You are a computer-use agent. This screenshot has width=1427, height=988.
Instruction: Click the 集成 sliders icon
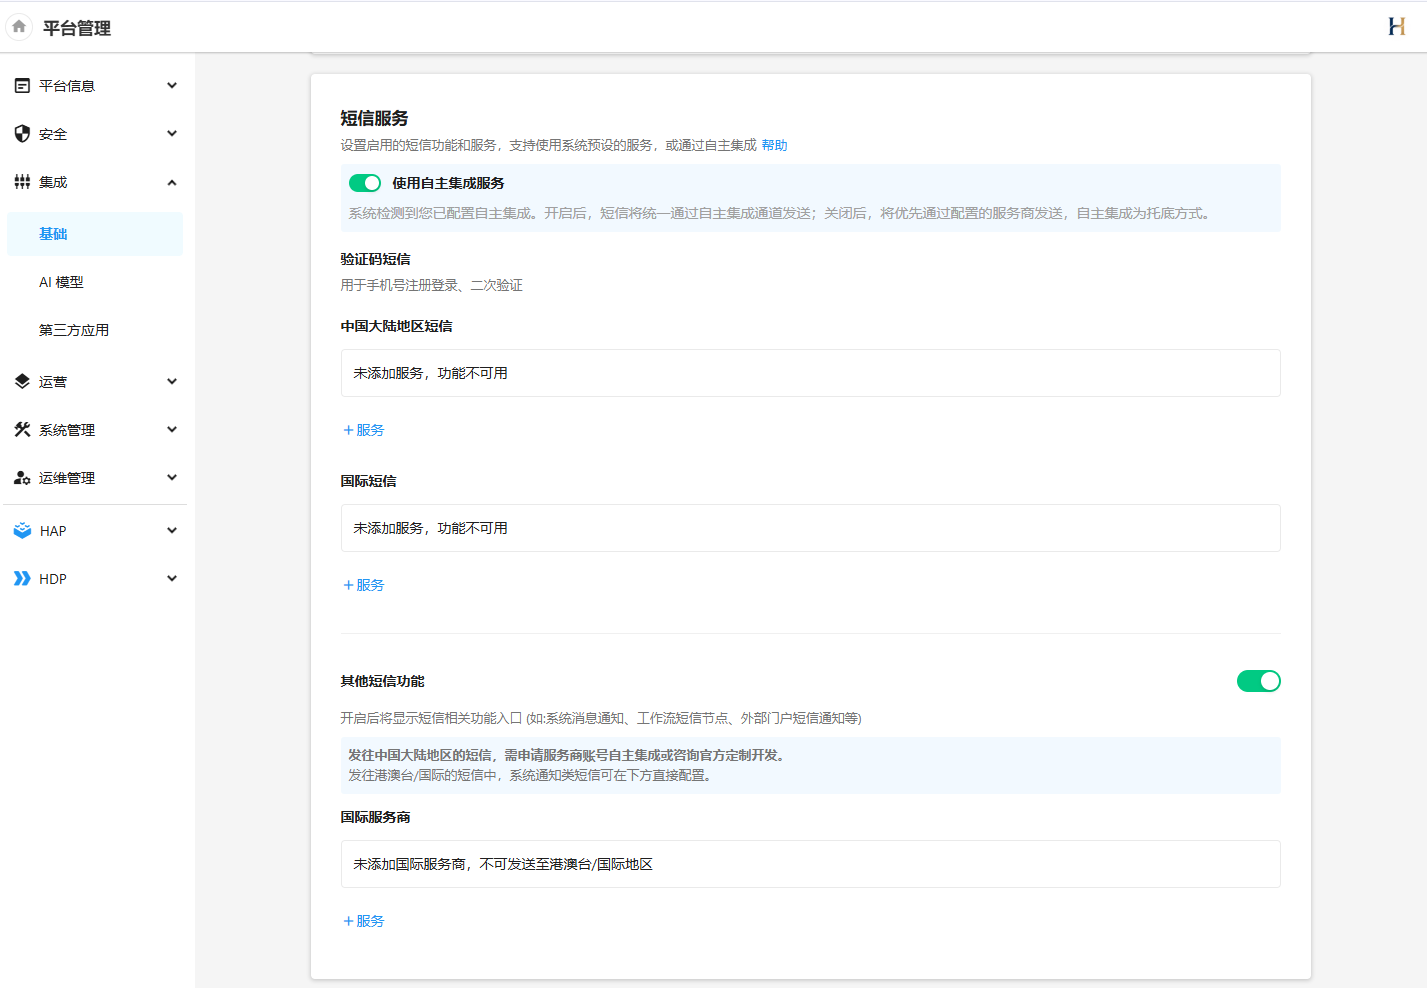[22, 182]
